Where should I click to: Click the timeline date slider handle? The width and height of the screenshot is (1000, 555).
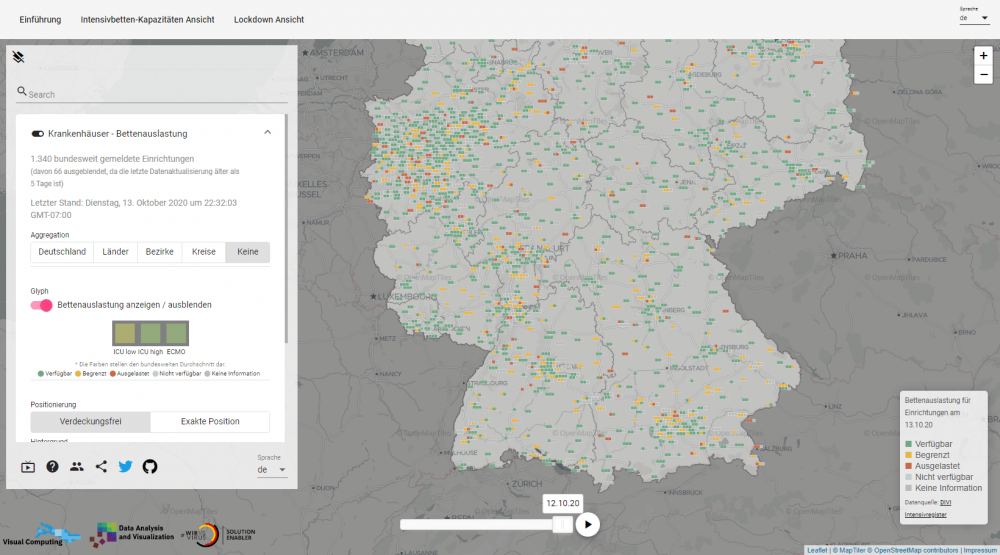click(563, 524)
